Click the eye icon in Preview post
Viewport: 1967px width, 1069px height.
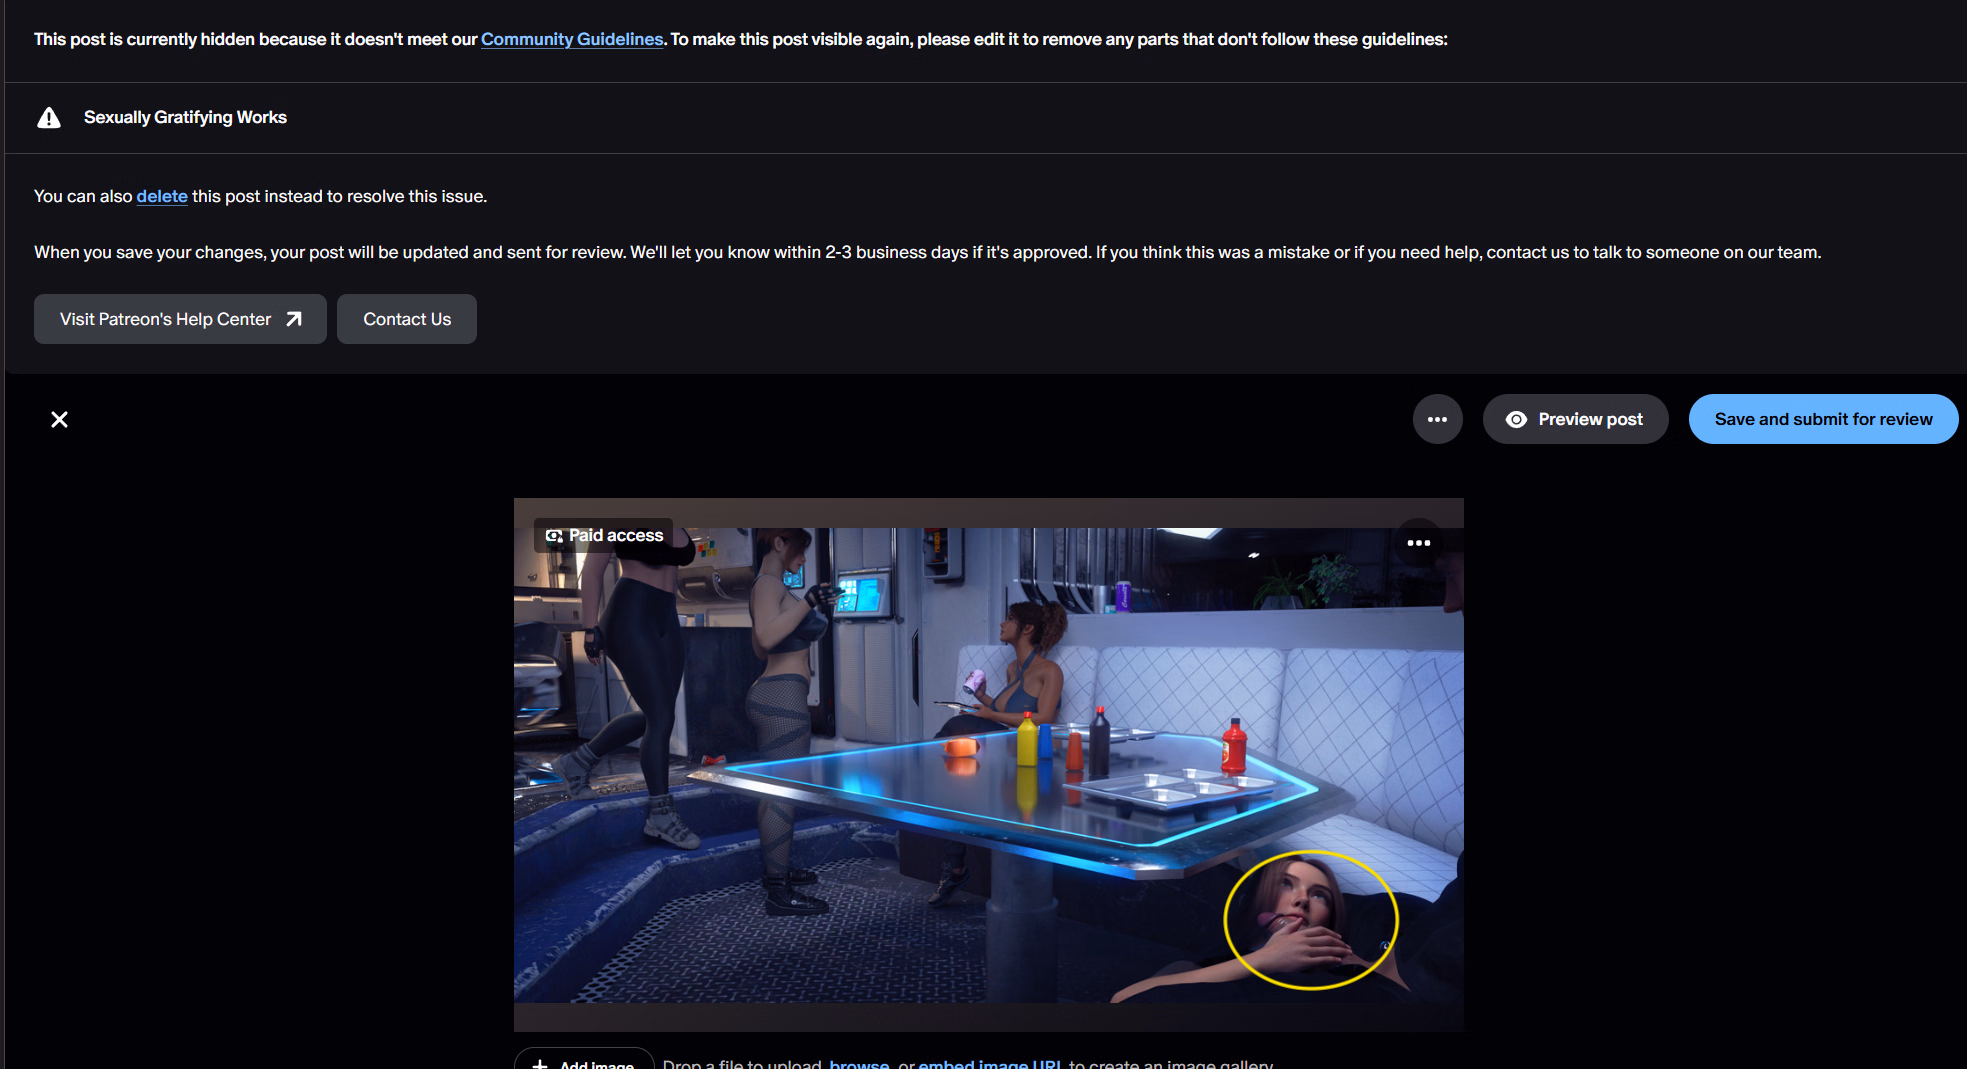pyautogui.click(x=1516, y=420)
